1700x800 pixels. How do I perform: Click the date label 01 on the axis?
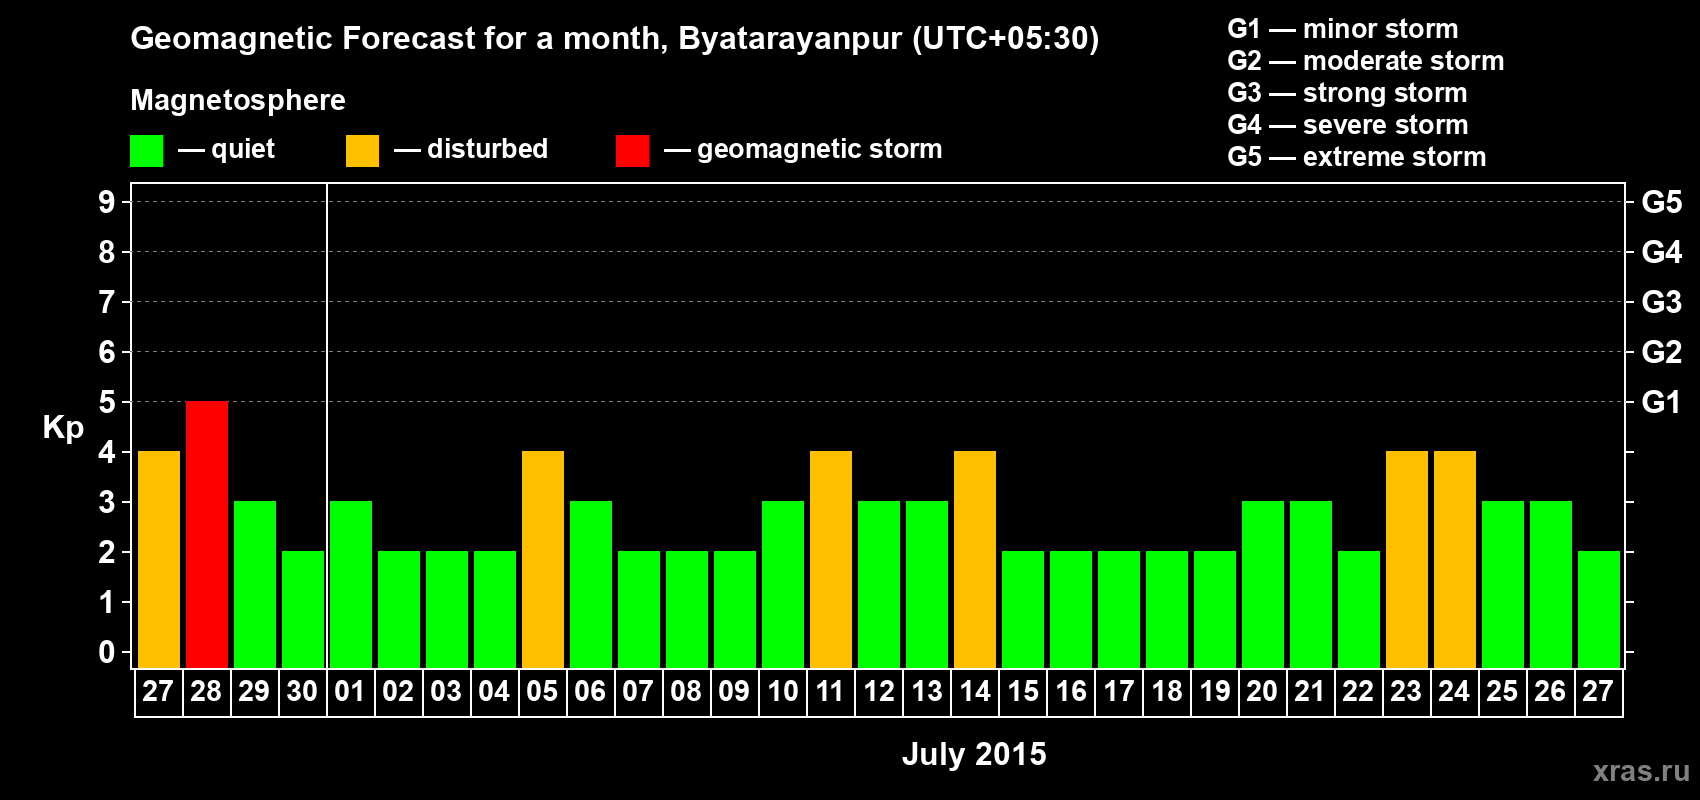point(350,692)
